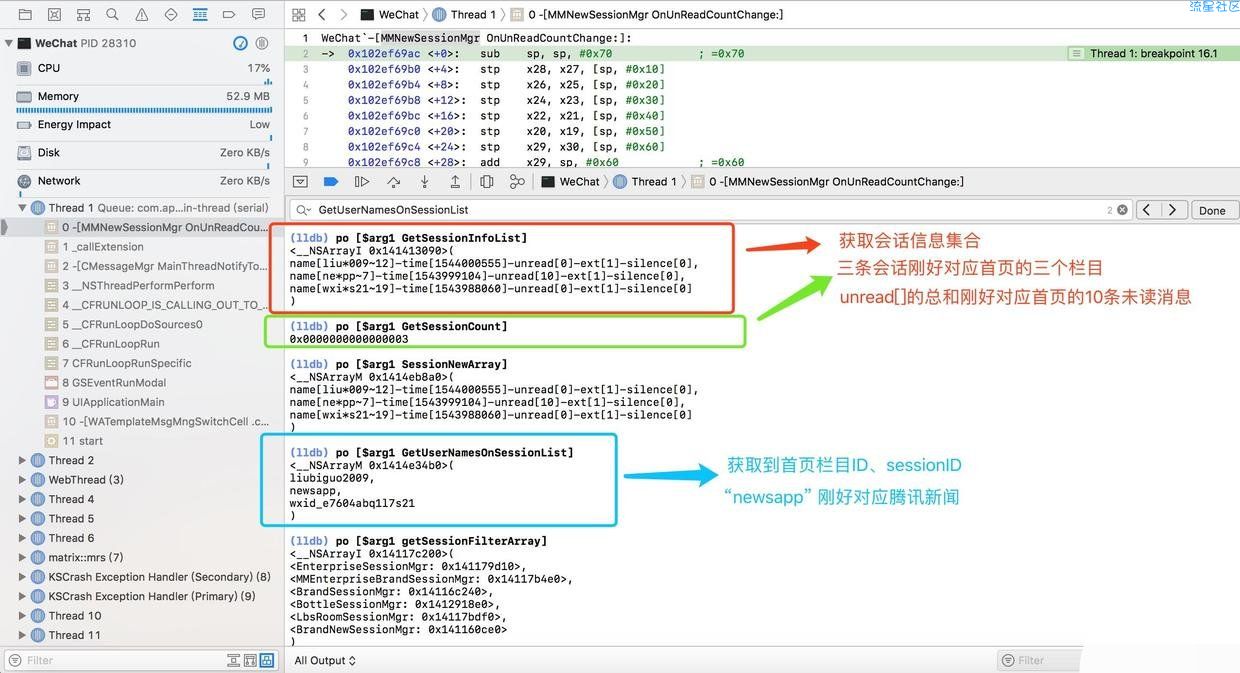
Task: Click the Thread 1 breakpoint 16.1 annotation
Action: tap(1151, 54)
